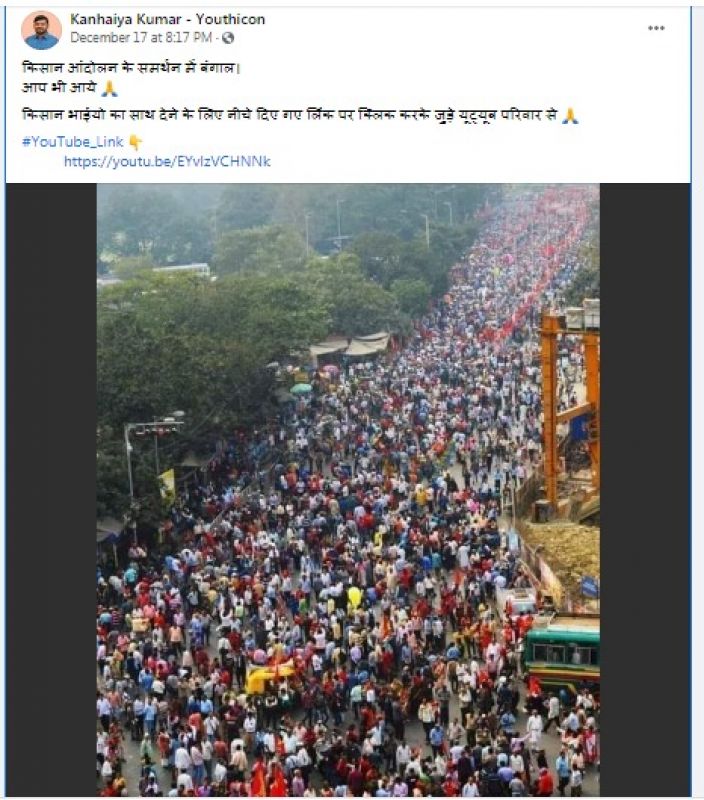
Task: Click the folded hands emoji after 'आप भी आये'
Action: coord(109,89)
